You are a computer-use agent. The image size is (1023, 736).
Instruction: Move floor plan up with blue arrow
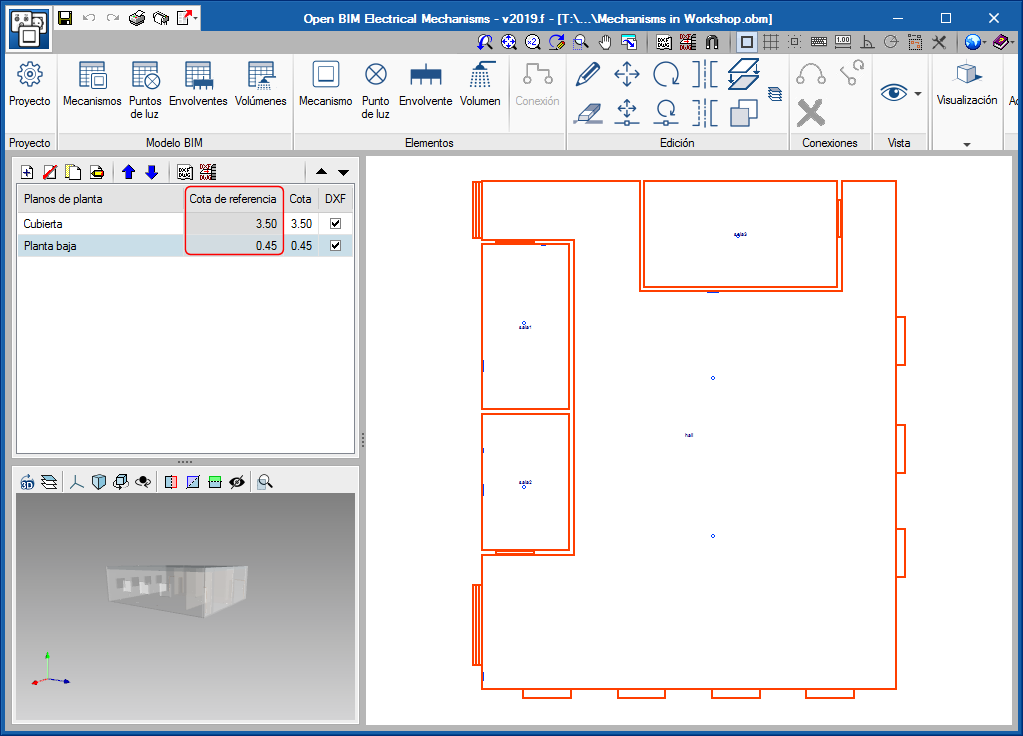[129, 172]
